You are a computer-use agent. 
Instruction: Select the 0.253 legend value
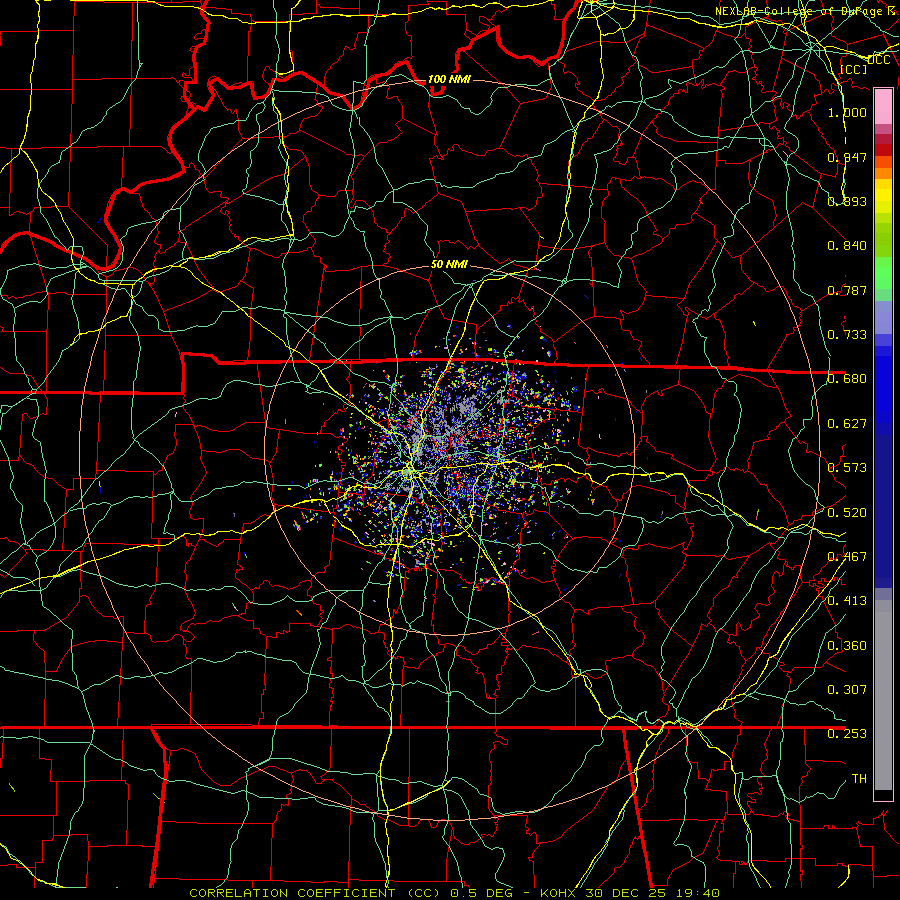847,734
